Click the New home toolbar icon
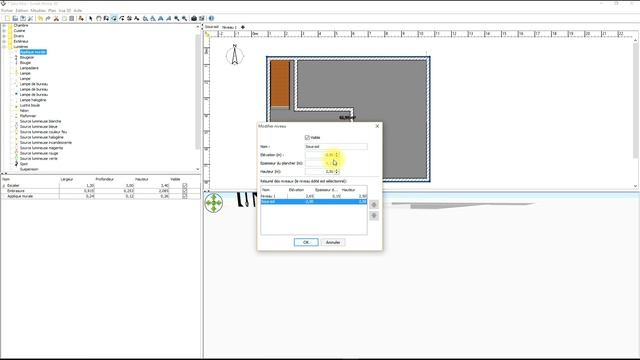Screen dimensions: 640x360 coord(7,18)
